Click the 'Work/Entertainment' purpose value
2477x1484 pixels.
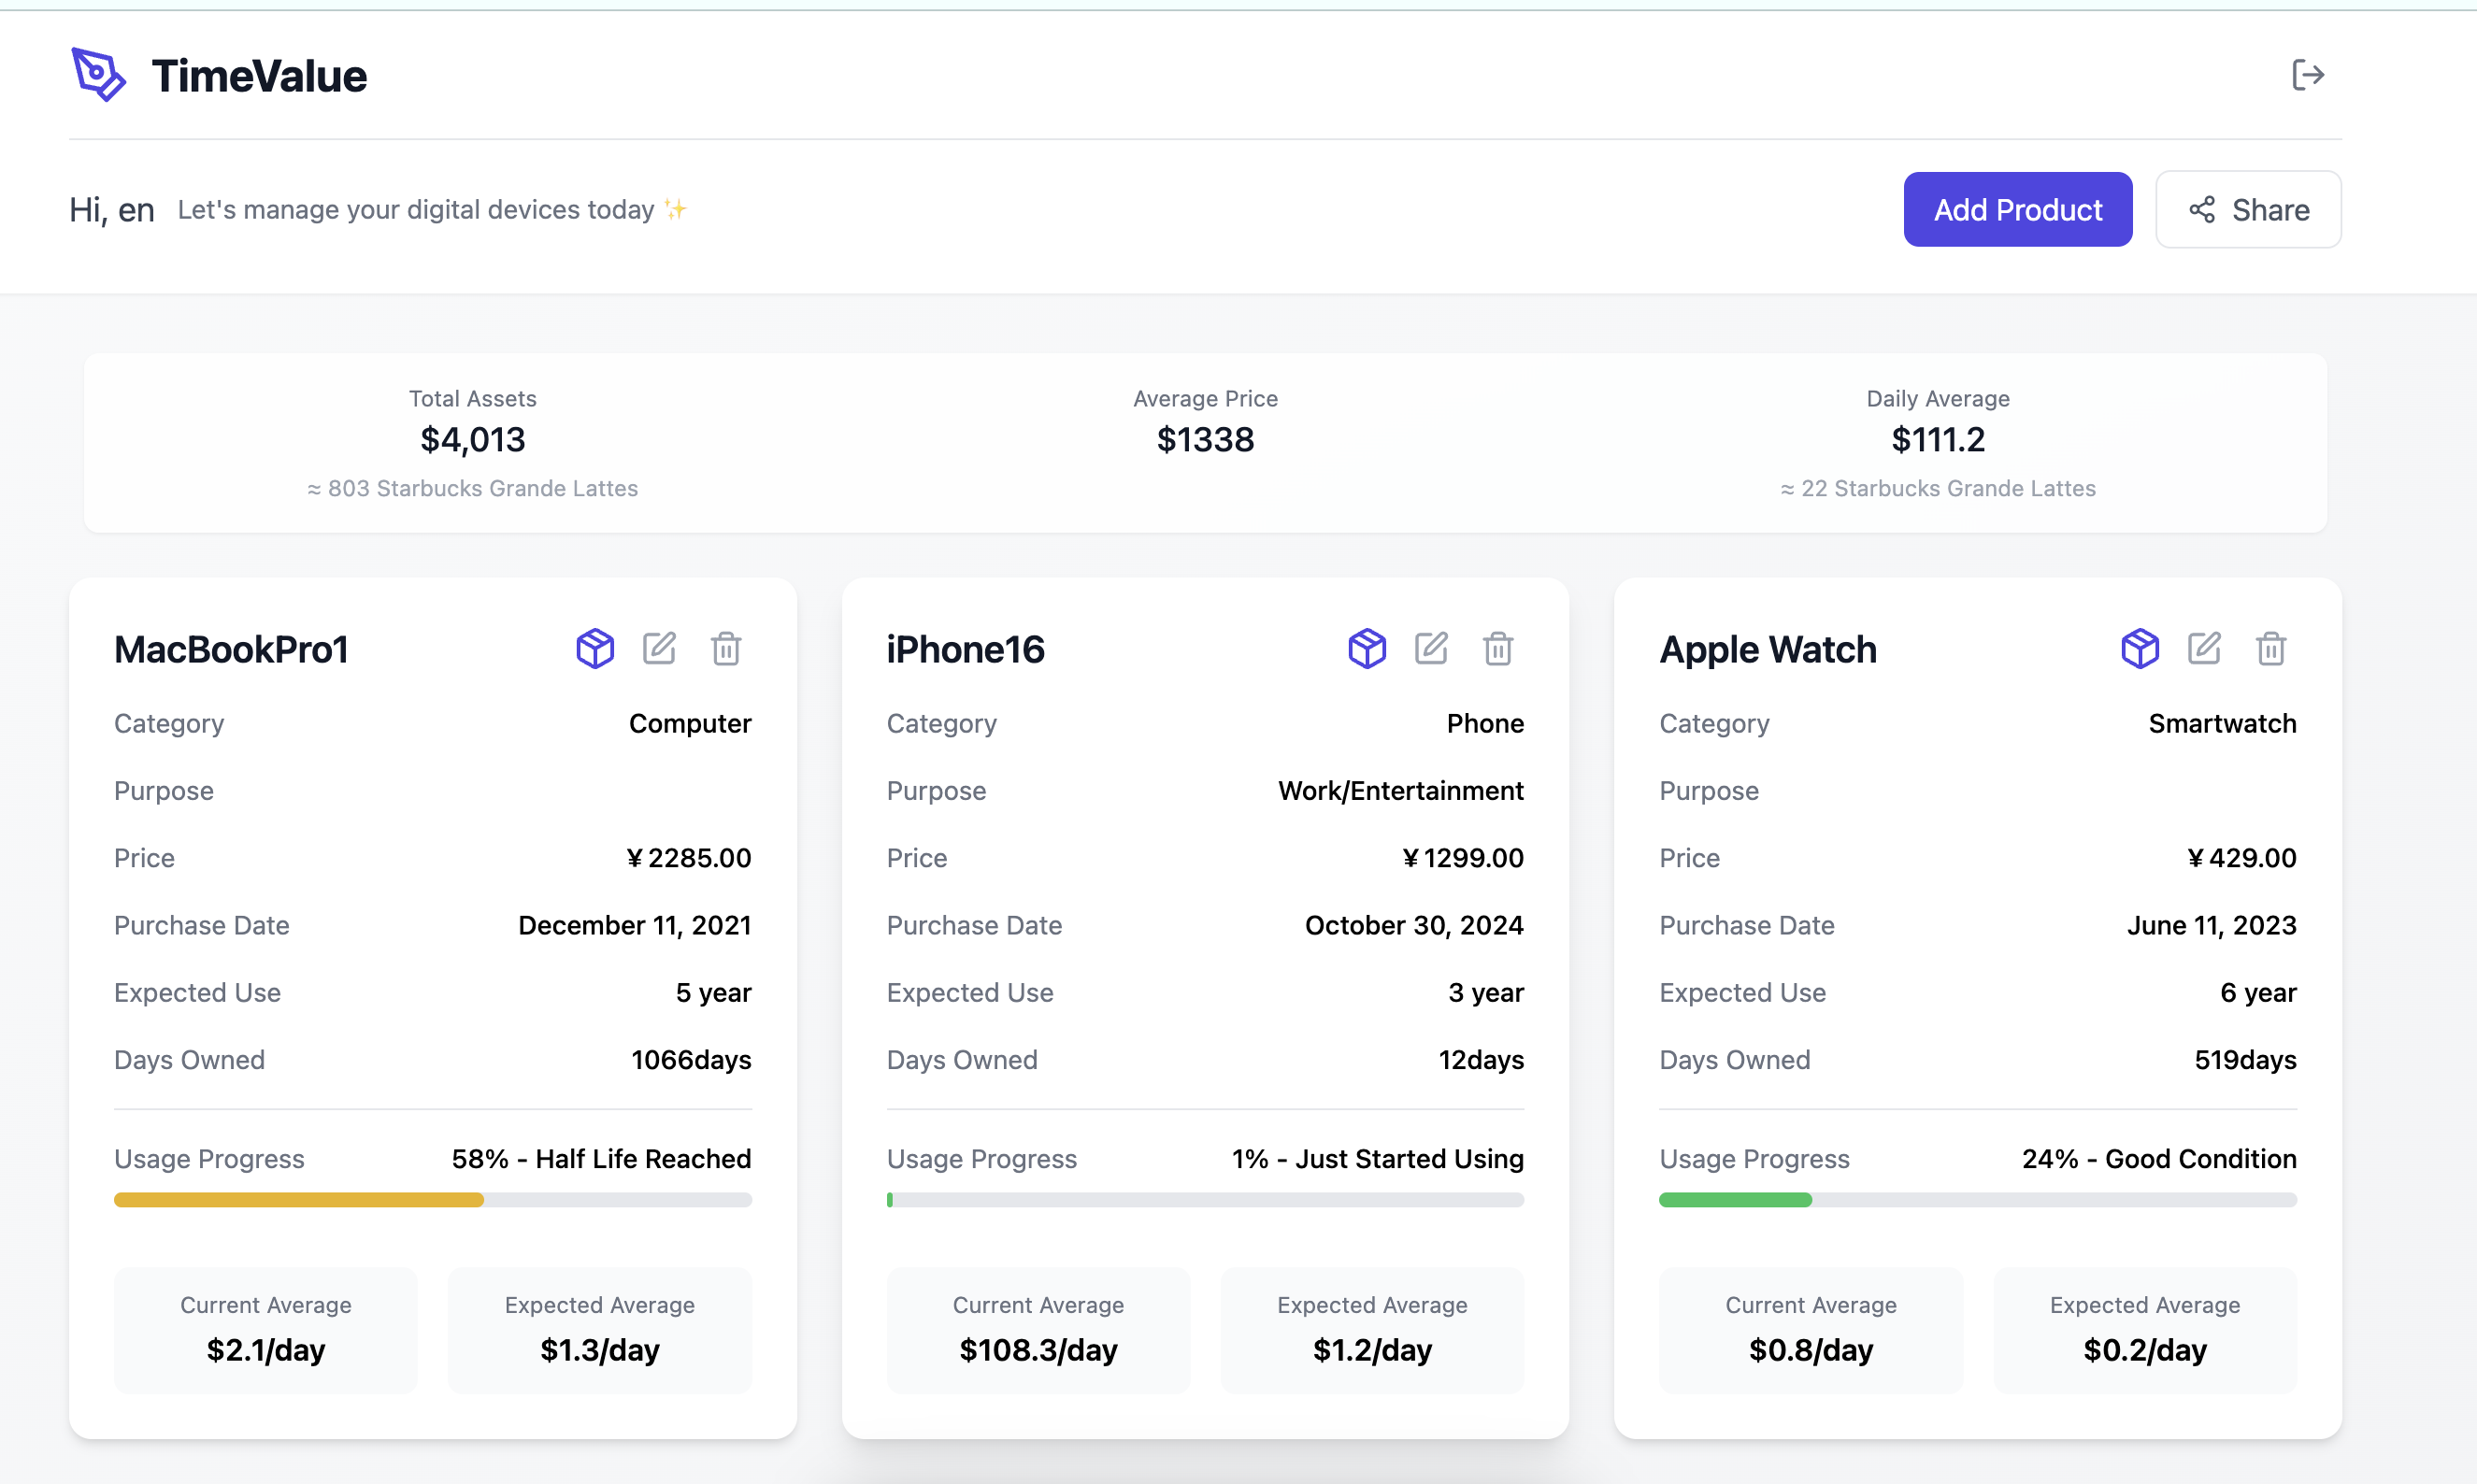pos(1400,791)
